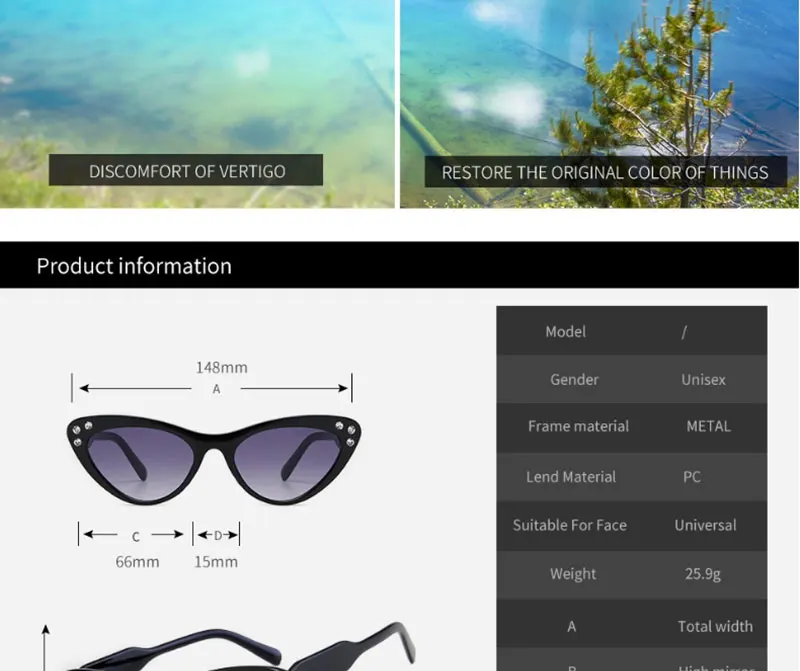Click the 'A' dimension label above glasses
This screenshot has width=800, height=671.
pyautogui.click(x=216, y=389)
